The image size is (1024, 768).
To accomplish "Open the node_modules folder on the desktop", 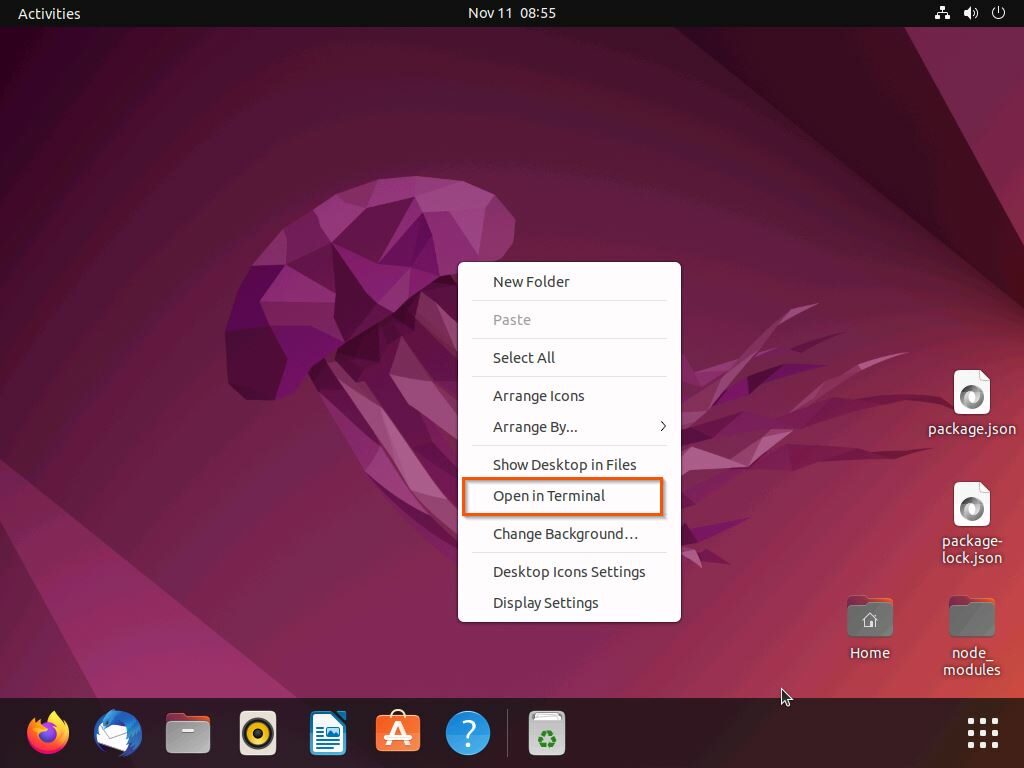I will click(971, 615).
